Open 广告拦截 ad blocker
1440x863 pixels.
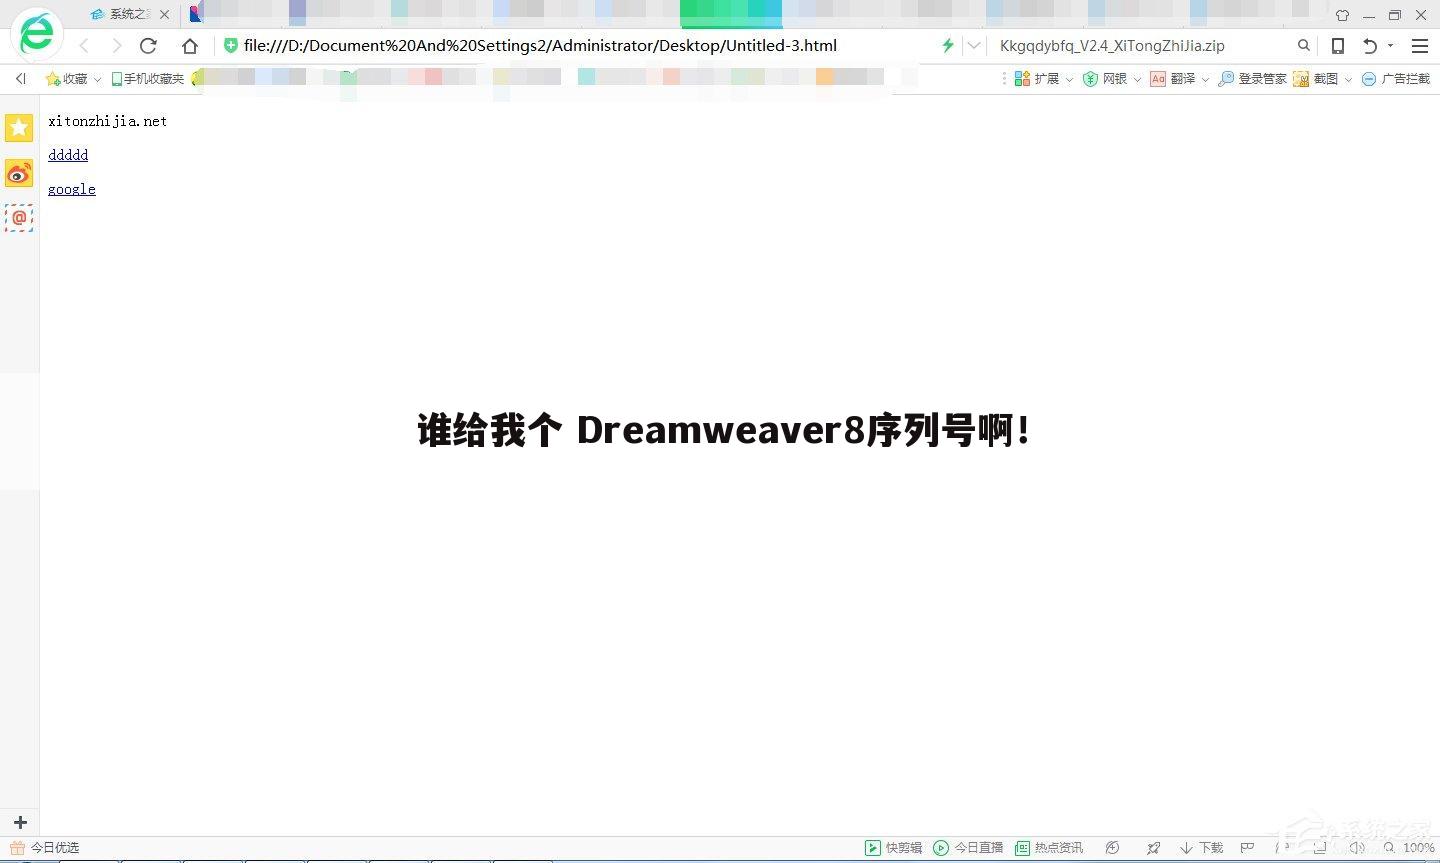click(1396, 78)
